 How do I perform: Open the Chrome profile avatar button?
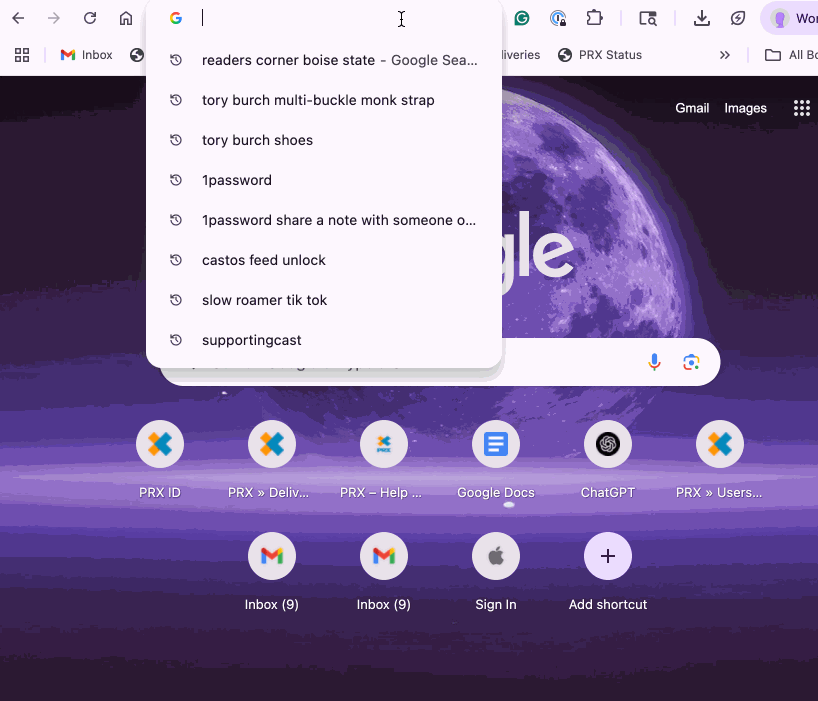click(x=789, y=18)
